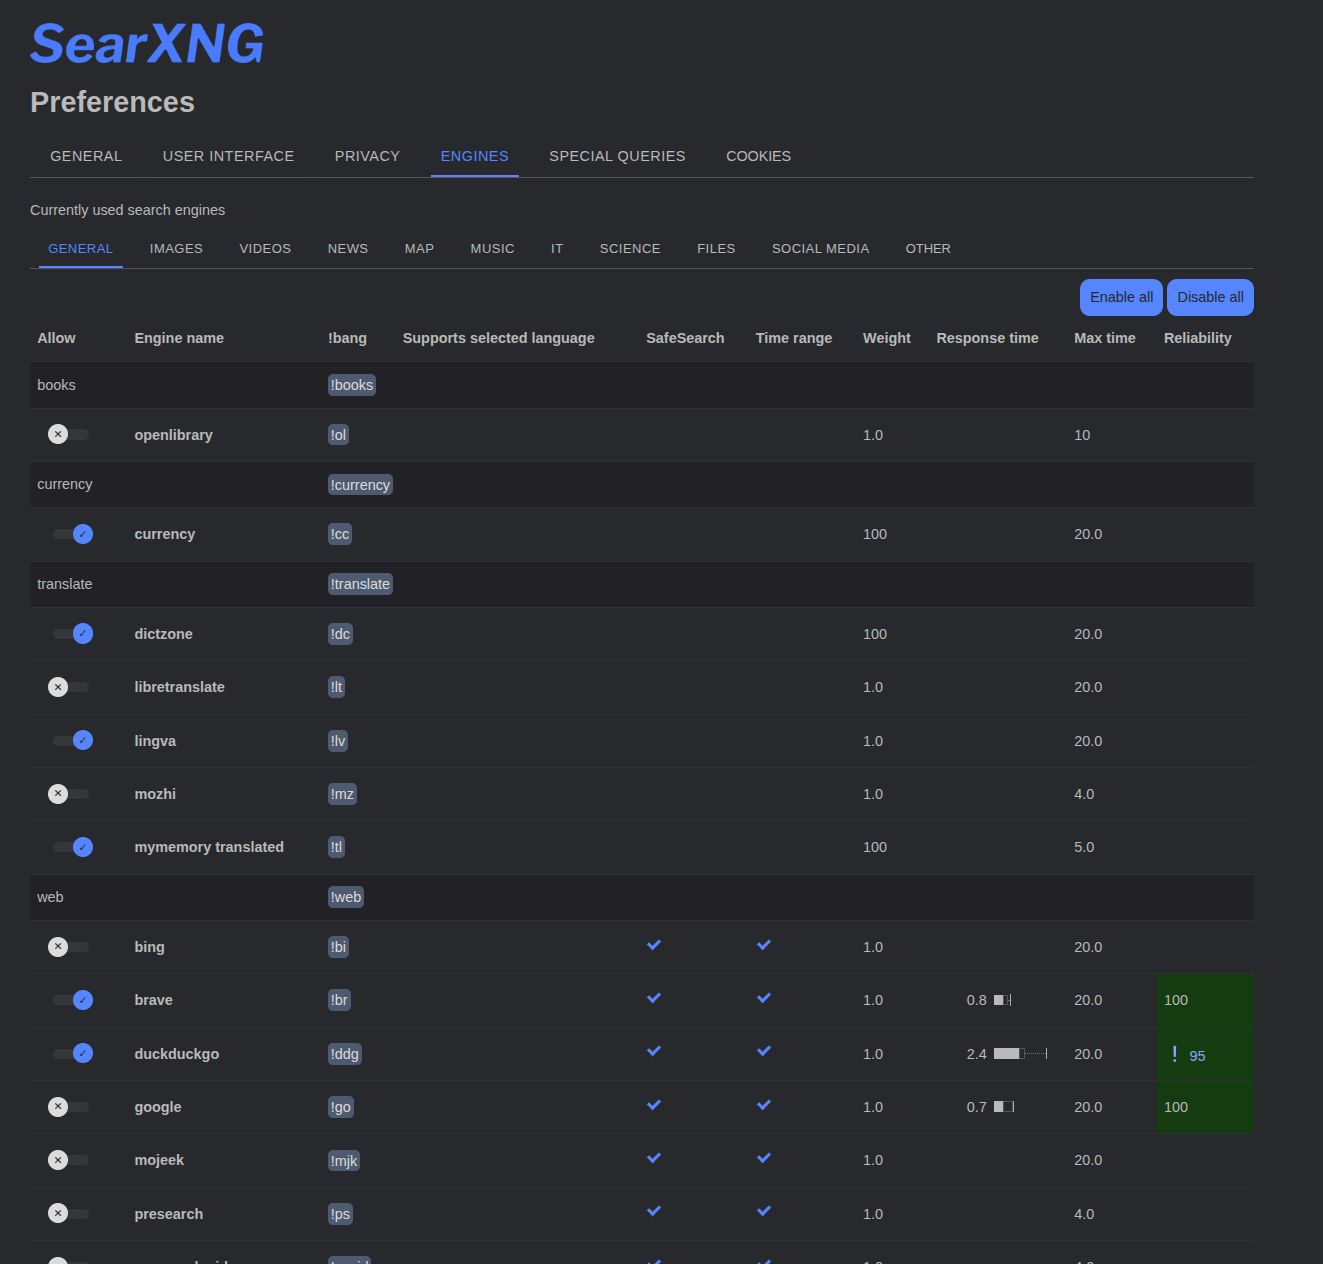Enable the libretranslate engine toggle
The width and height of the screenshot is (1323, 1264).
coord(69,687)
